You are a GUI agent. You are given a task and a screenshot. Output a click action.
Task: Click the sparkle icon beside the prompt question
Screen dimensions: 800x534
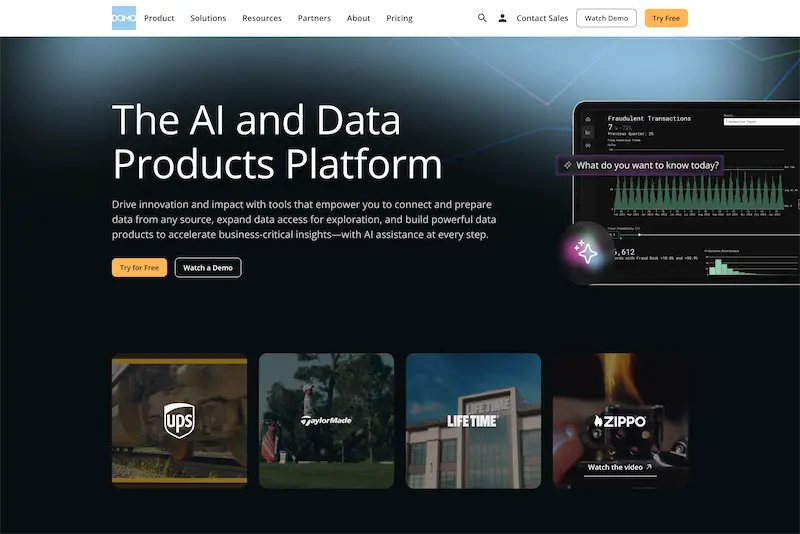pyautogui.click(x=567, y=165)
